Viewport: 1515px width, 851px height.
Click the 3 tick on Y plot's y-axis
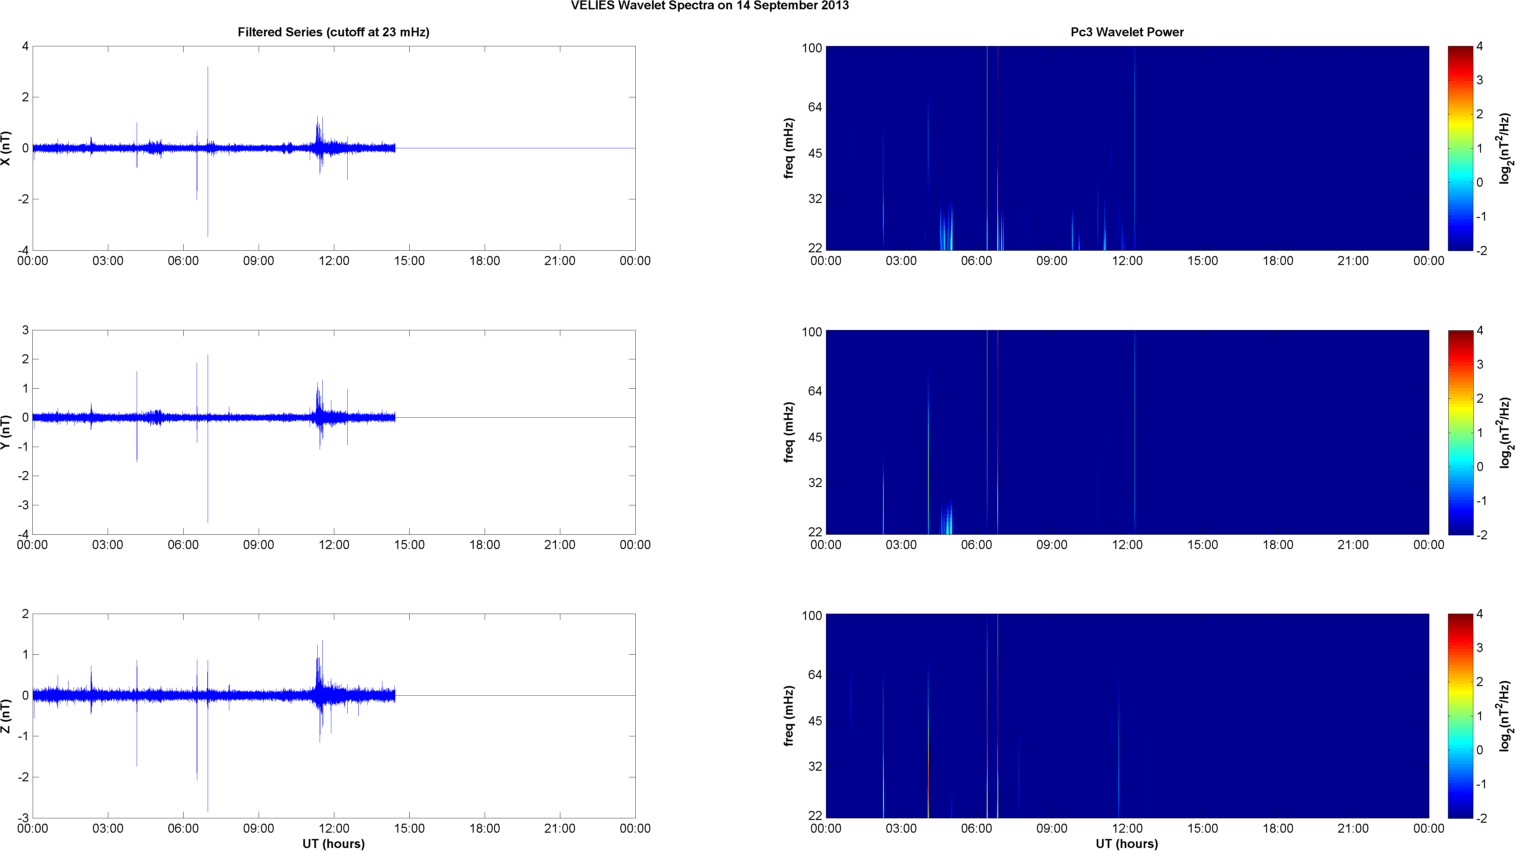click(x=25, y=331)
